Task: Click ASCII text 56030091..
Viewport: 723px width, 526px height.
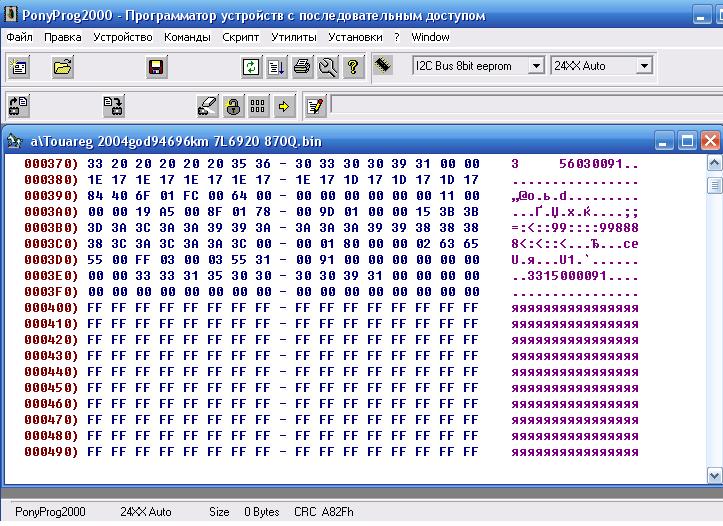Action: 591,164
